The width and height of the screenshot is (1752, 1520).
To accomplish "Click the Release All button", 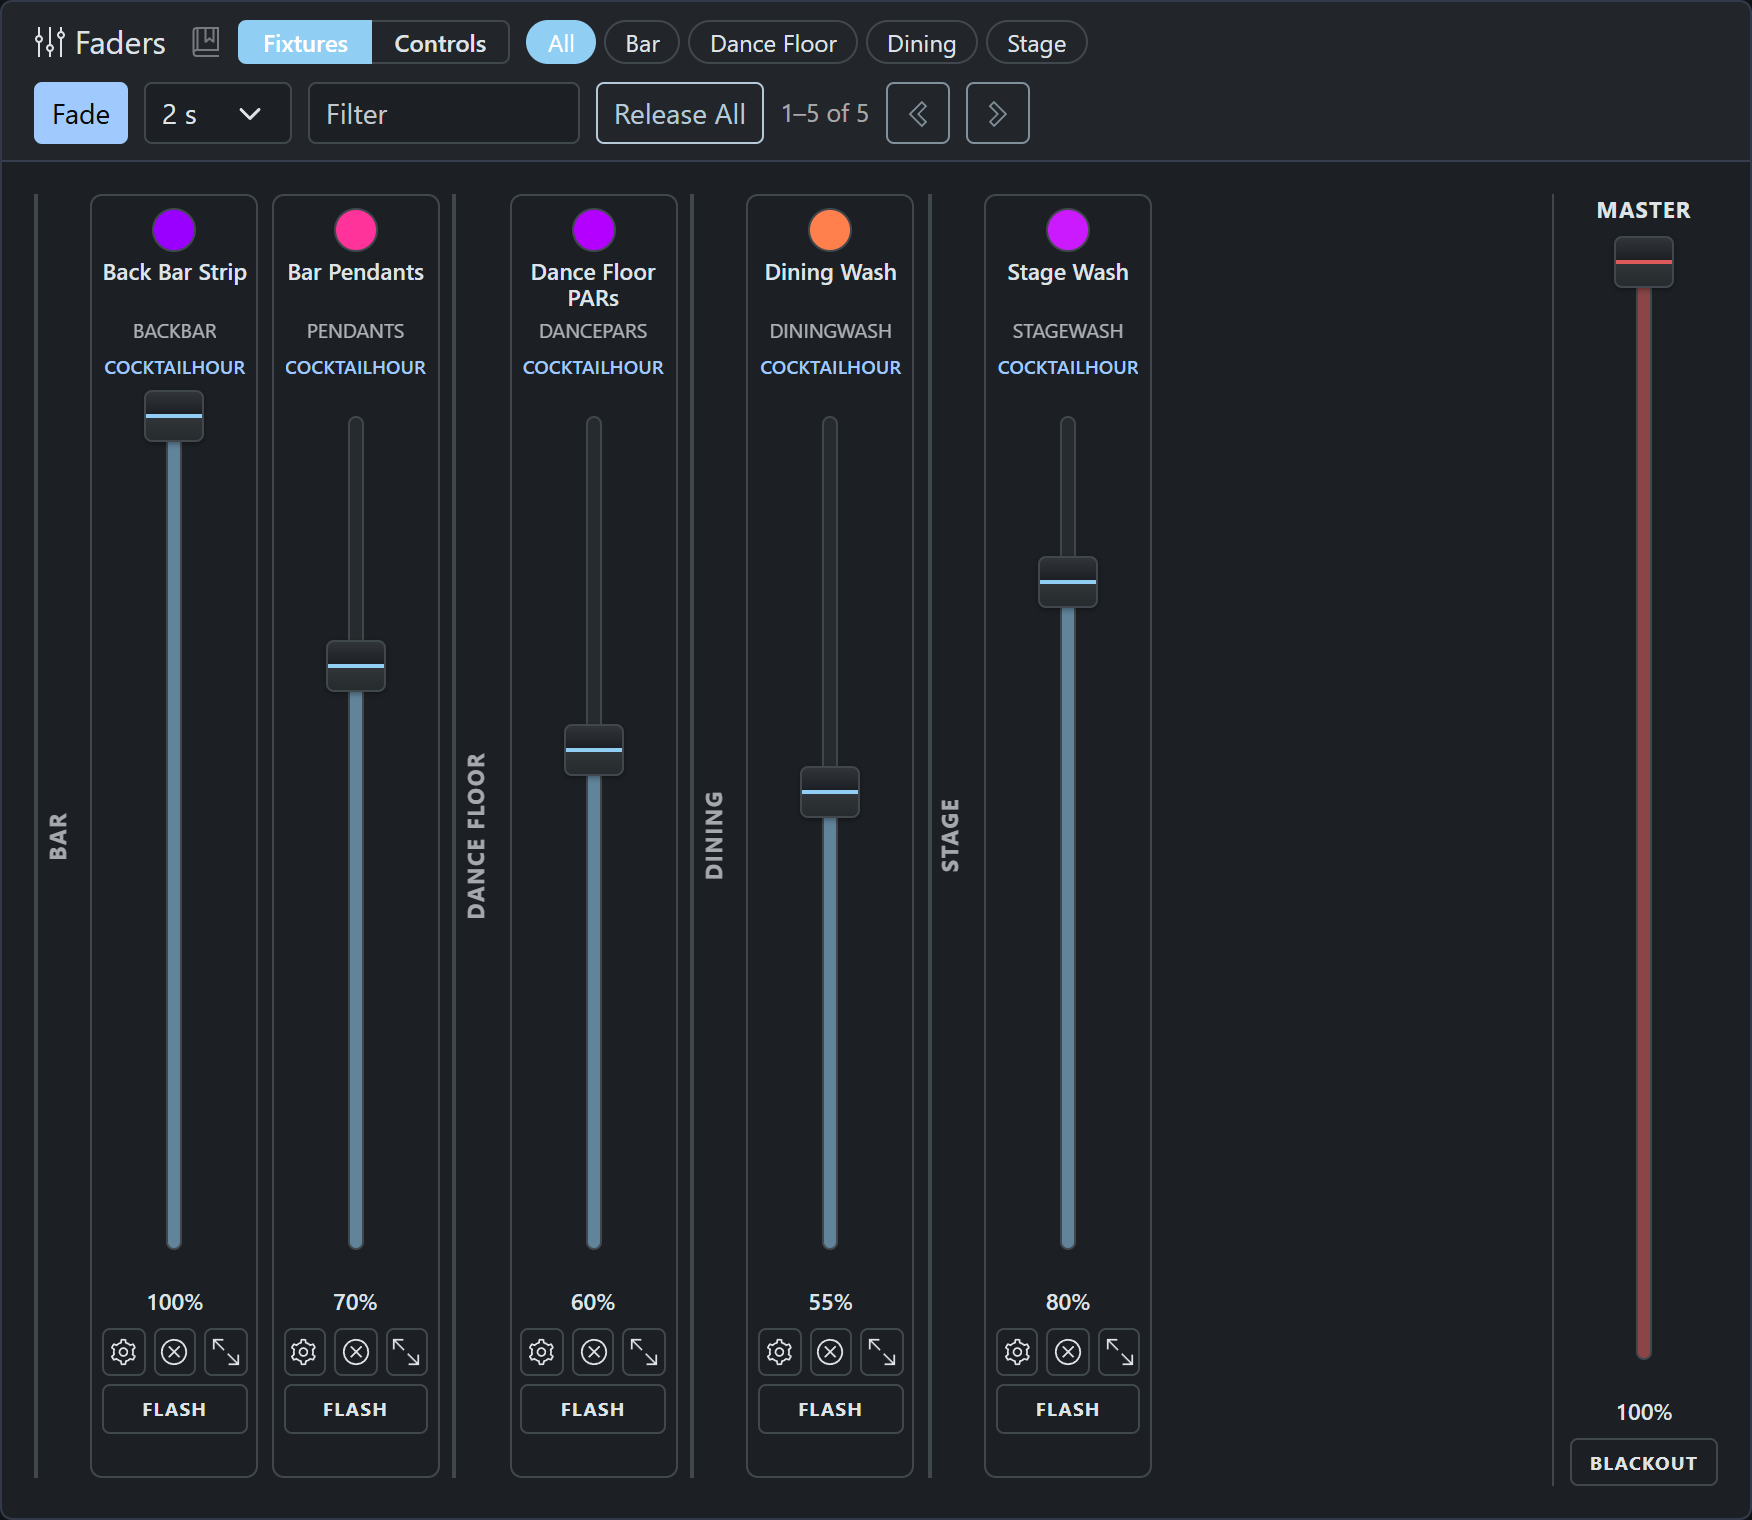I will [680, 113].
